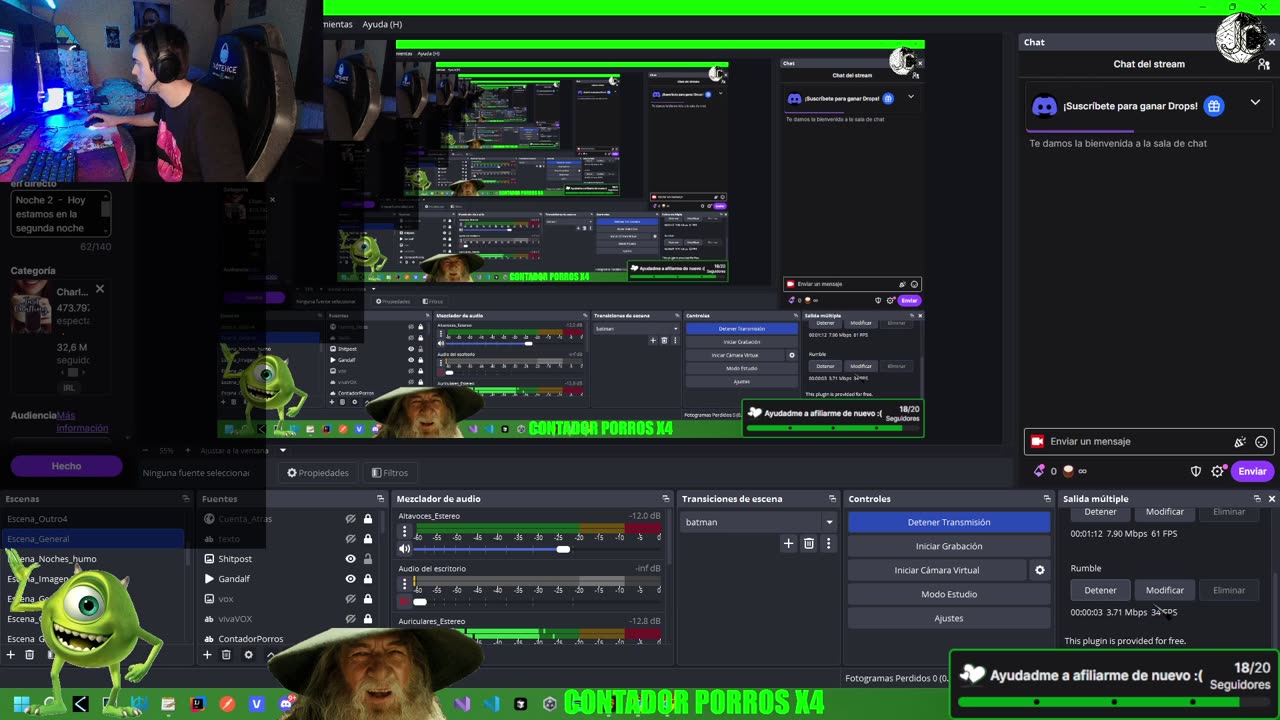Delete selected source with Fuentes trash icon

pyautogui.click(x=226, y=655)
